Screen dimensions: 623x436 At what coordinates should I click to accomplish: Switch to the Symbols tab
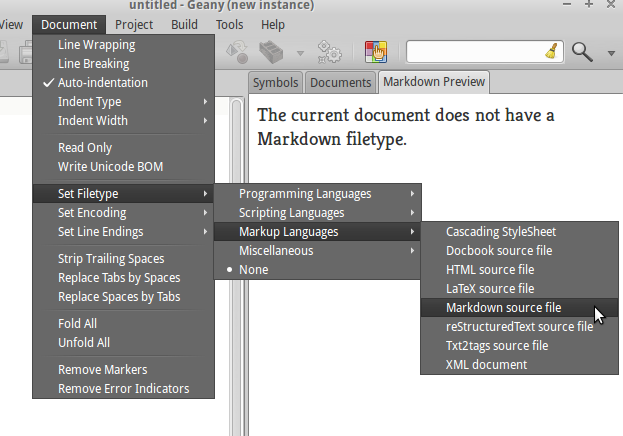pyautogui.click(x=275, y=83)
